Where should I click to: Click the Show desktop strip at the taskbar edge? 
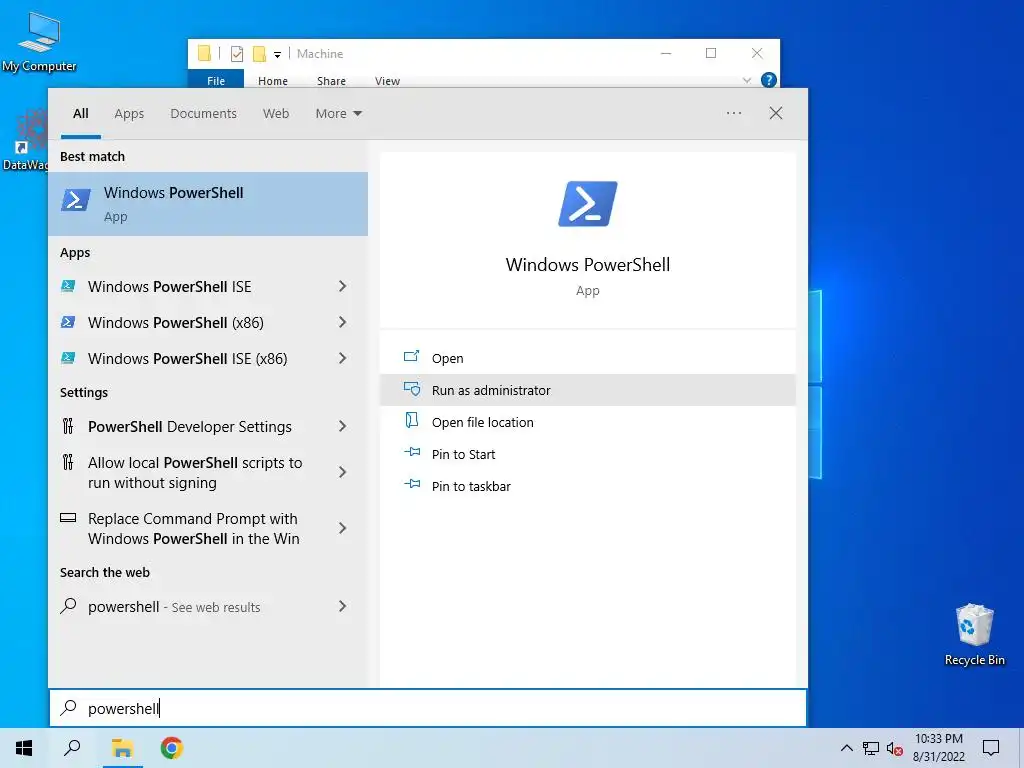click(x=1021, y=748)
